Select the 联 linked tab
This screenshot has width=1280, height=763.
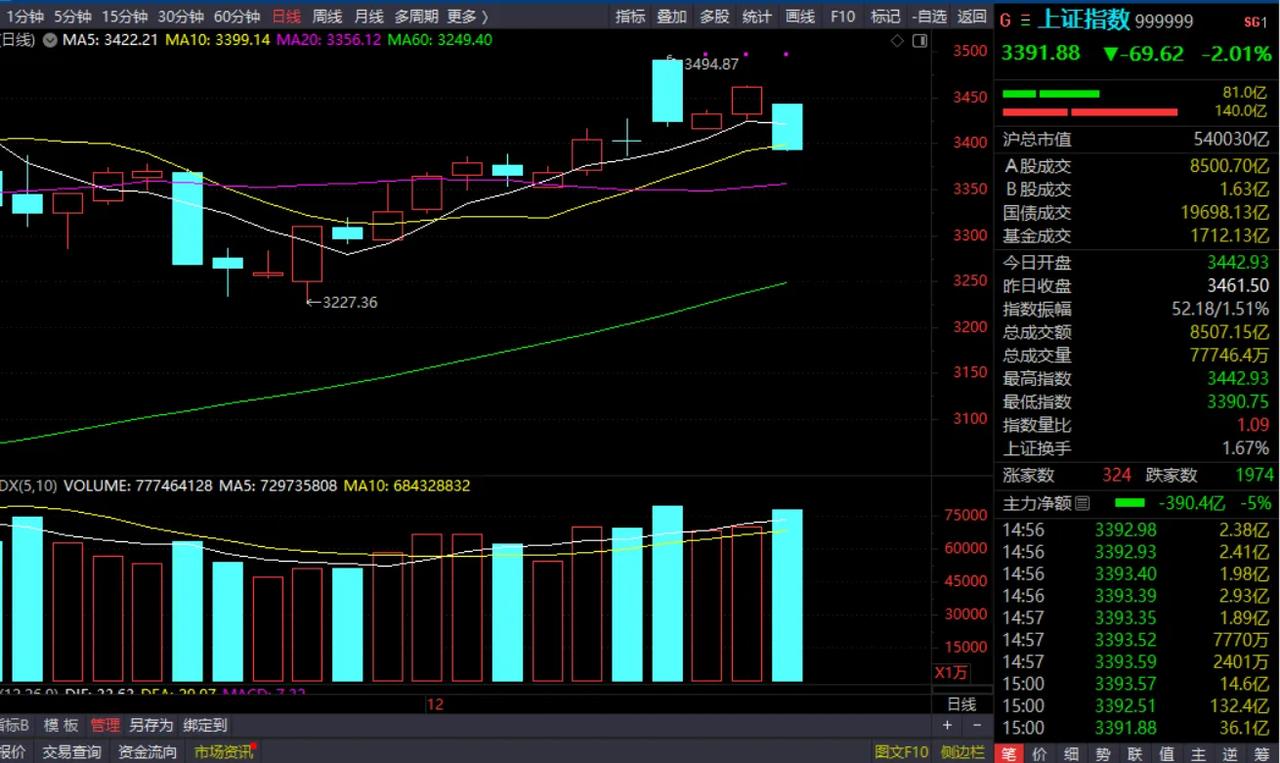[x=1135, y=753]
